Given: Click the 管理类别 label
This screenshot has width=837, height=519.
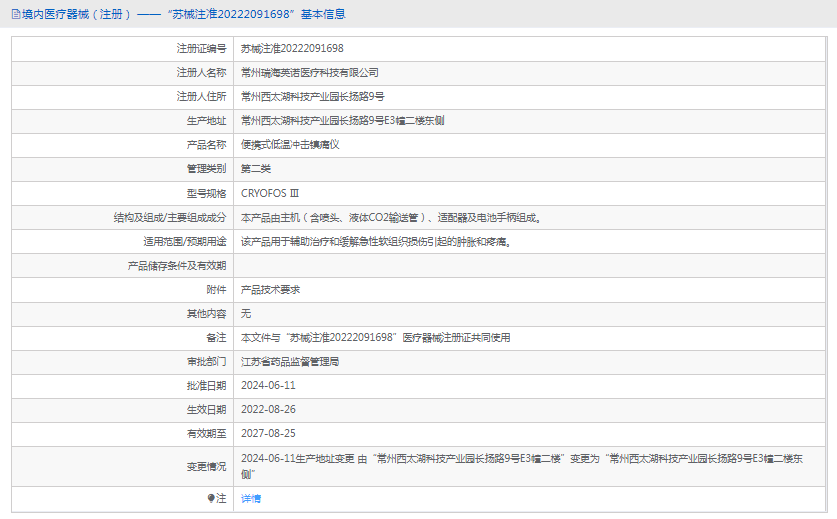Looking at the screenshot, I should [206, 169].
